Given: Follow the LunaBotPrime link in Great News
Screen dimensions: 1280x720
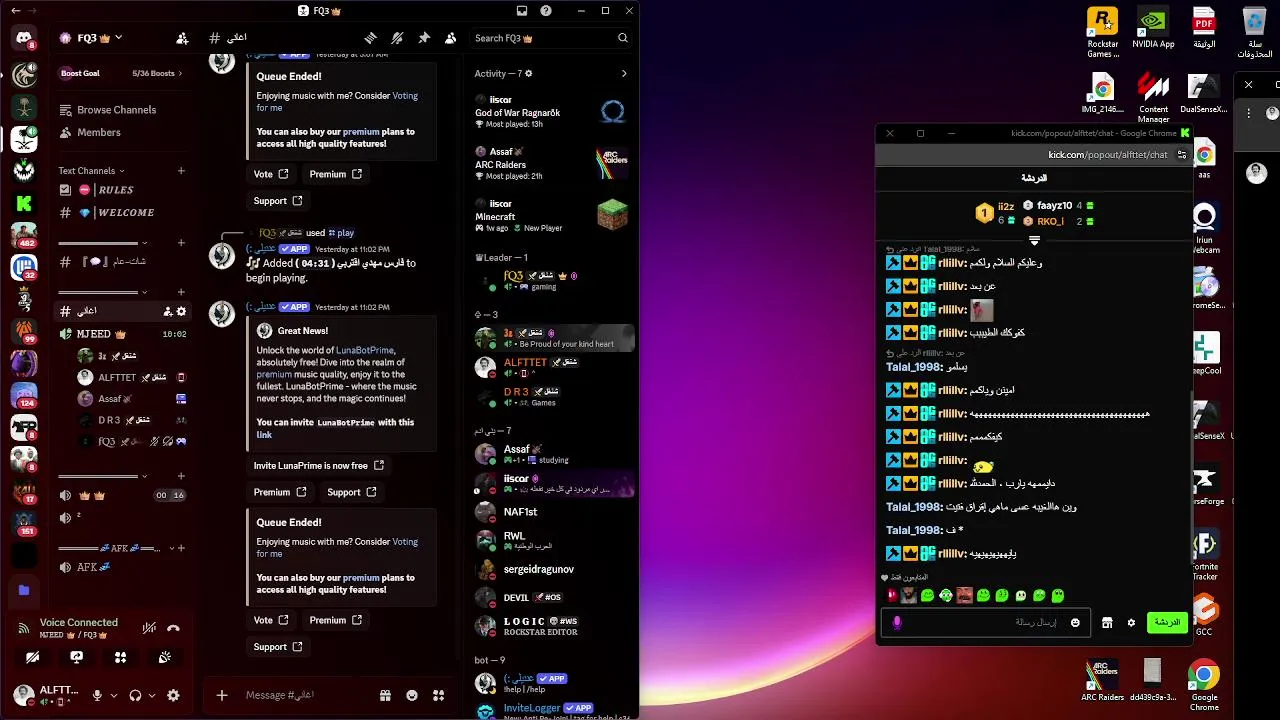Looking at the screenshot, I should (365, 350).
